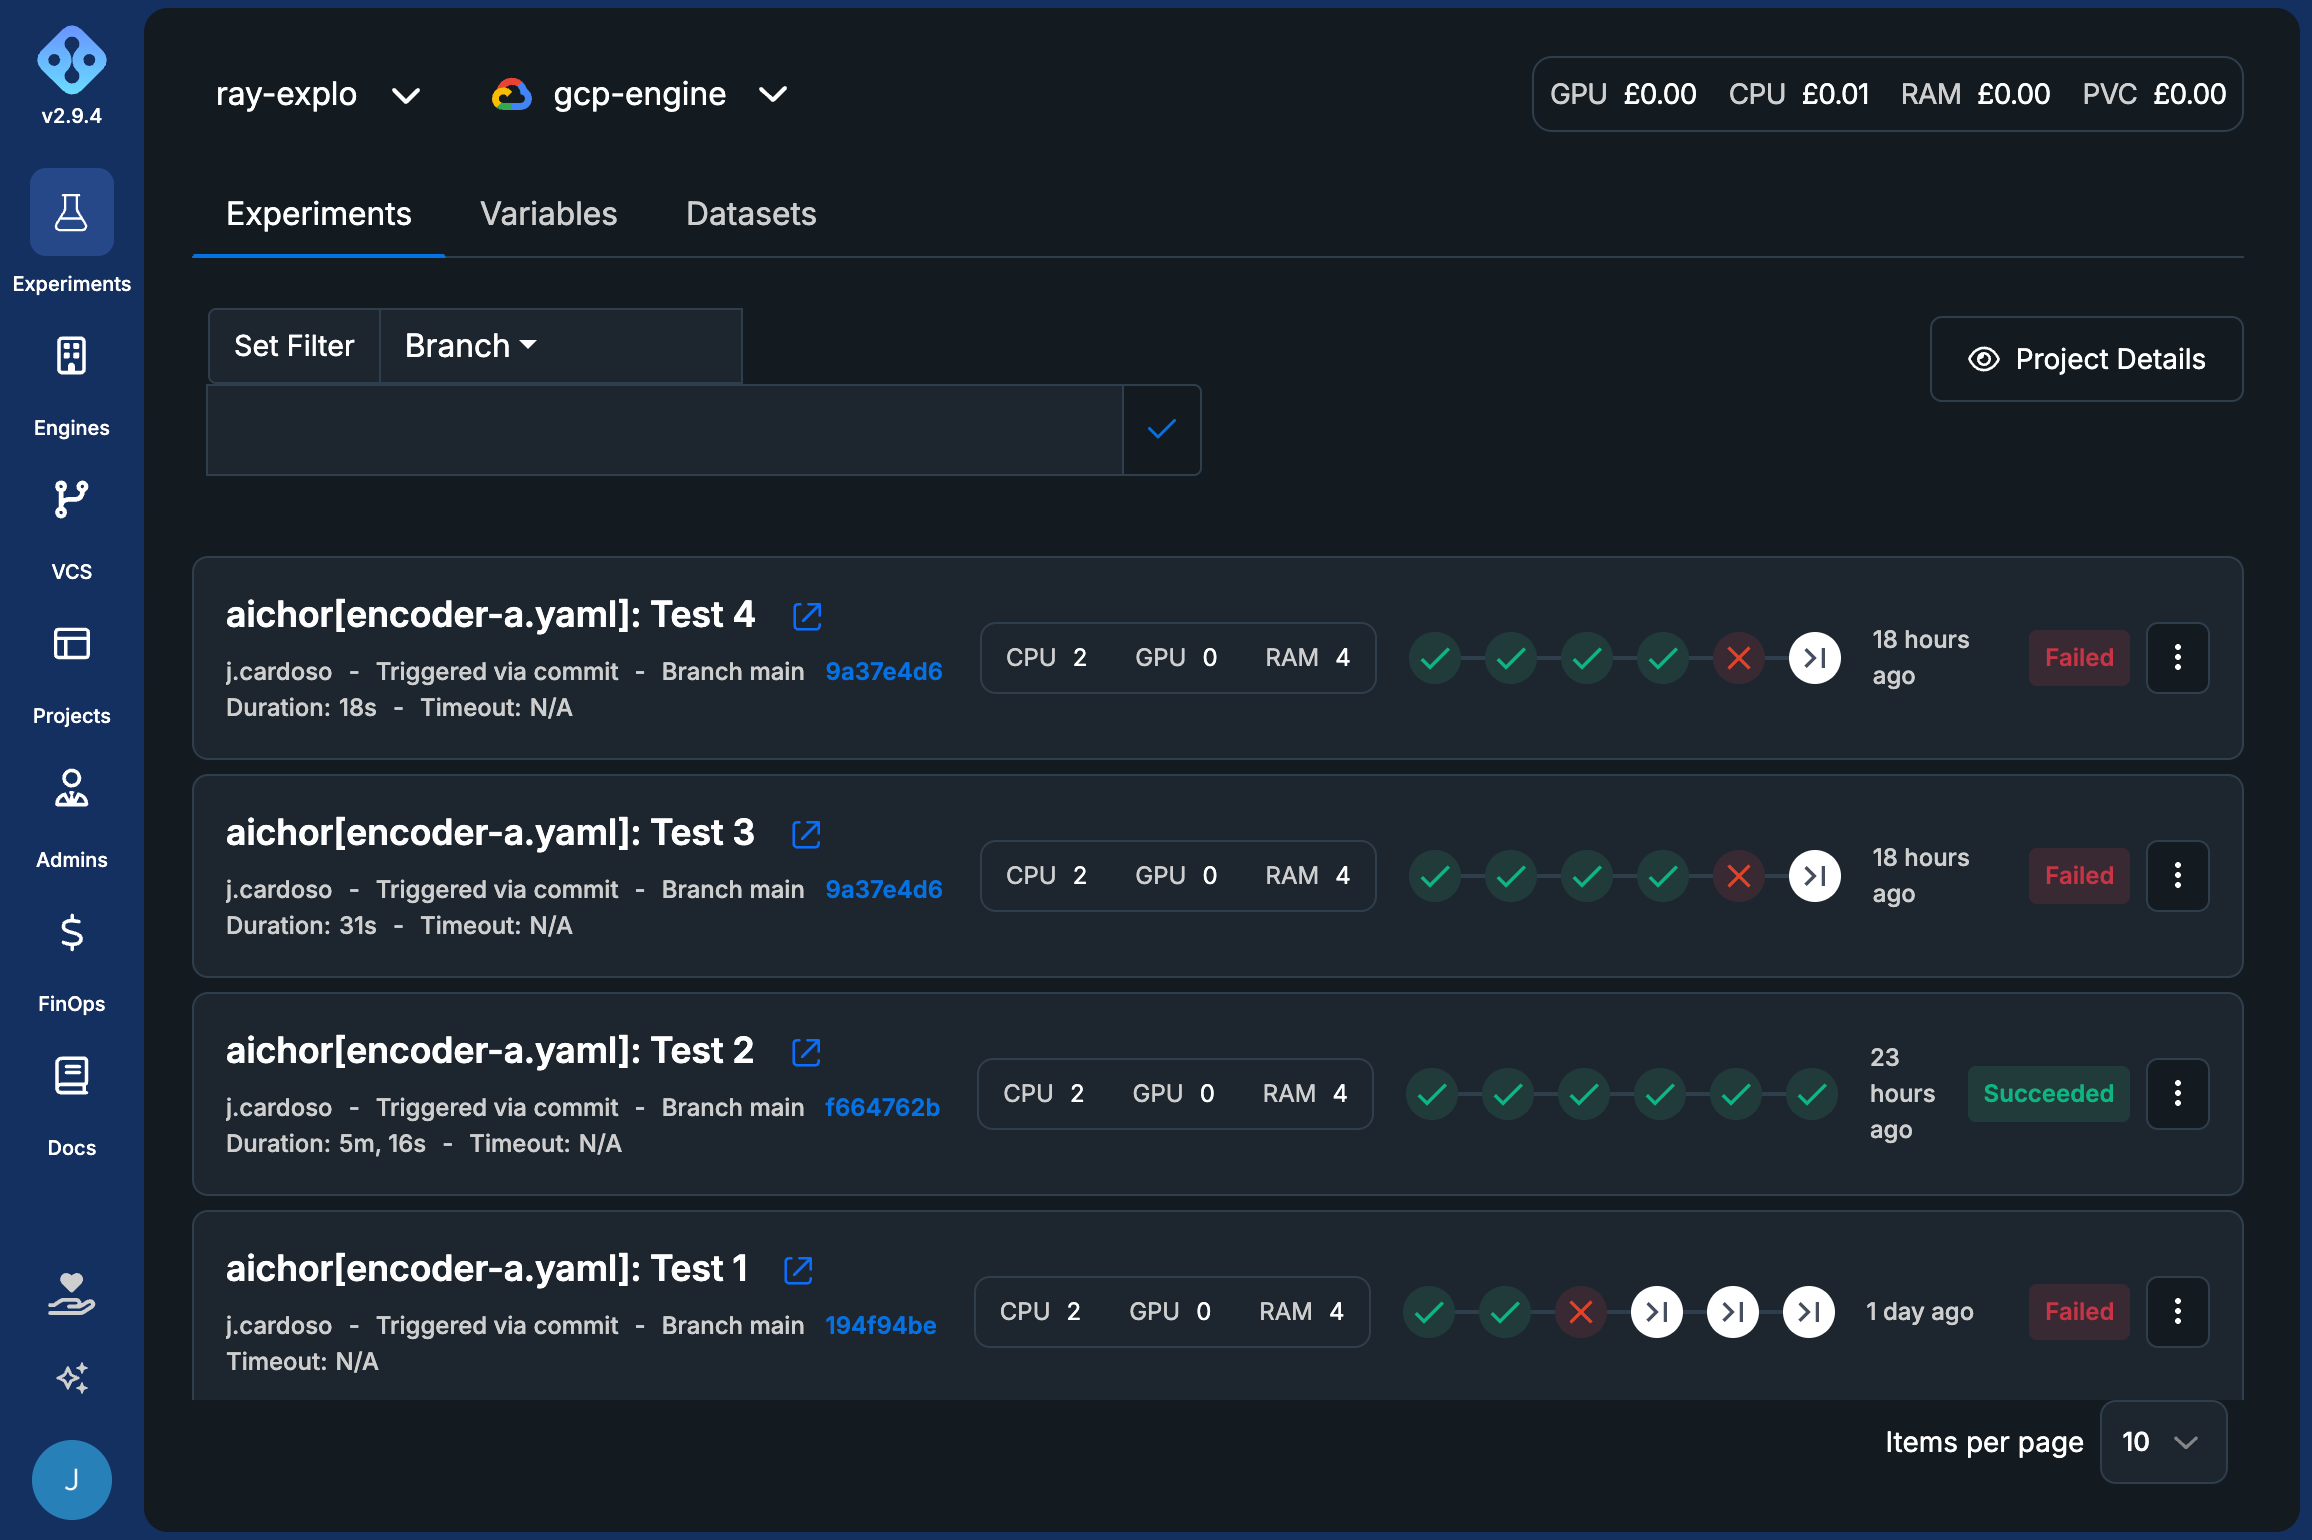Screen dimensions: 2312x1540
Task: Click the Failed badge of Test 1
Action: pos(2079,1312)
